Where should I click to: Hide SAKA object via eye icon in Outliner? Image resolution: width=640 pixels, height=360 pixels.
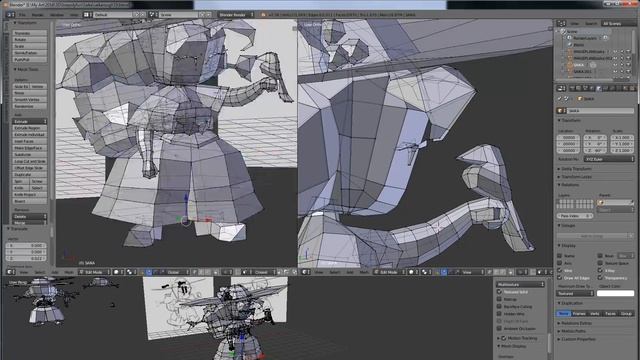(615, 65)
